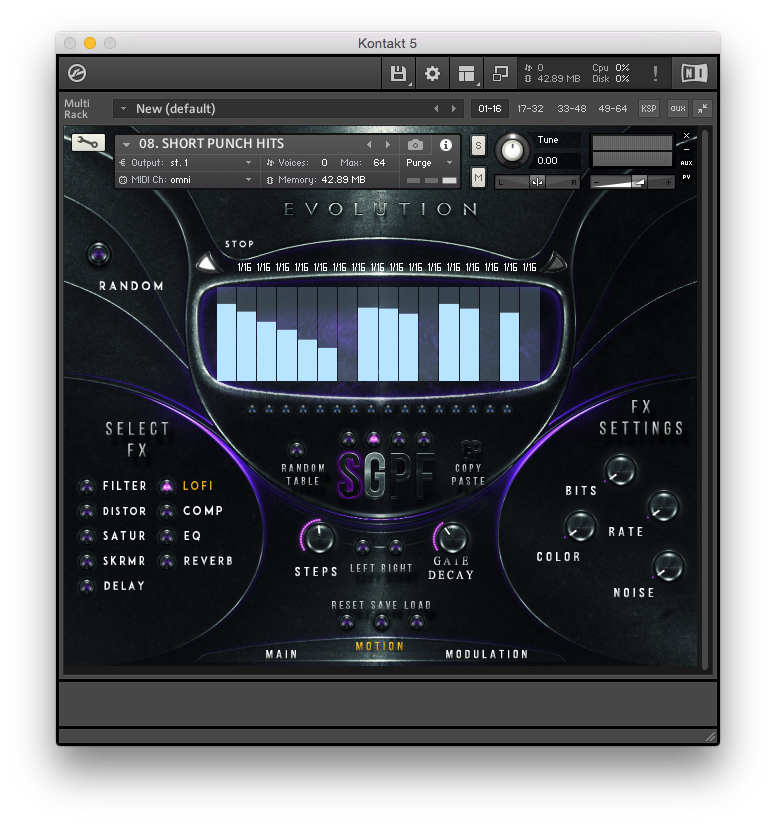Switch to the MAIN tab
This screenshot has width=776, height=826.
tap(281, 654)
